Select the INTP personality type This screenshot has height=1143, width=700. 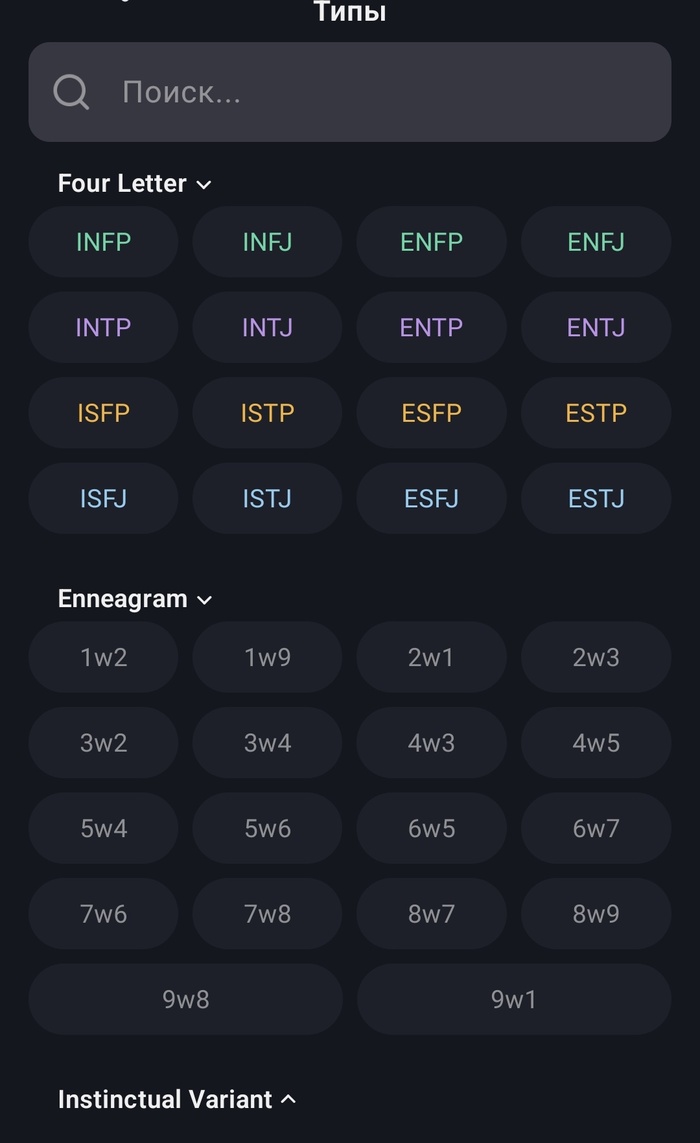(x=103, y=327)
